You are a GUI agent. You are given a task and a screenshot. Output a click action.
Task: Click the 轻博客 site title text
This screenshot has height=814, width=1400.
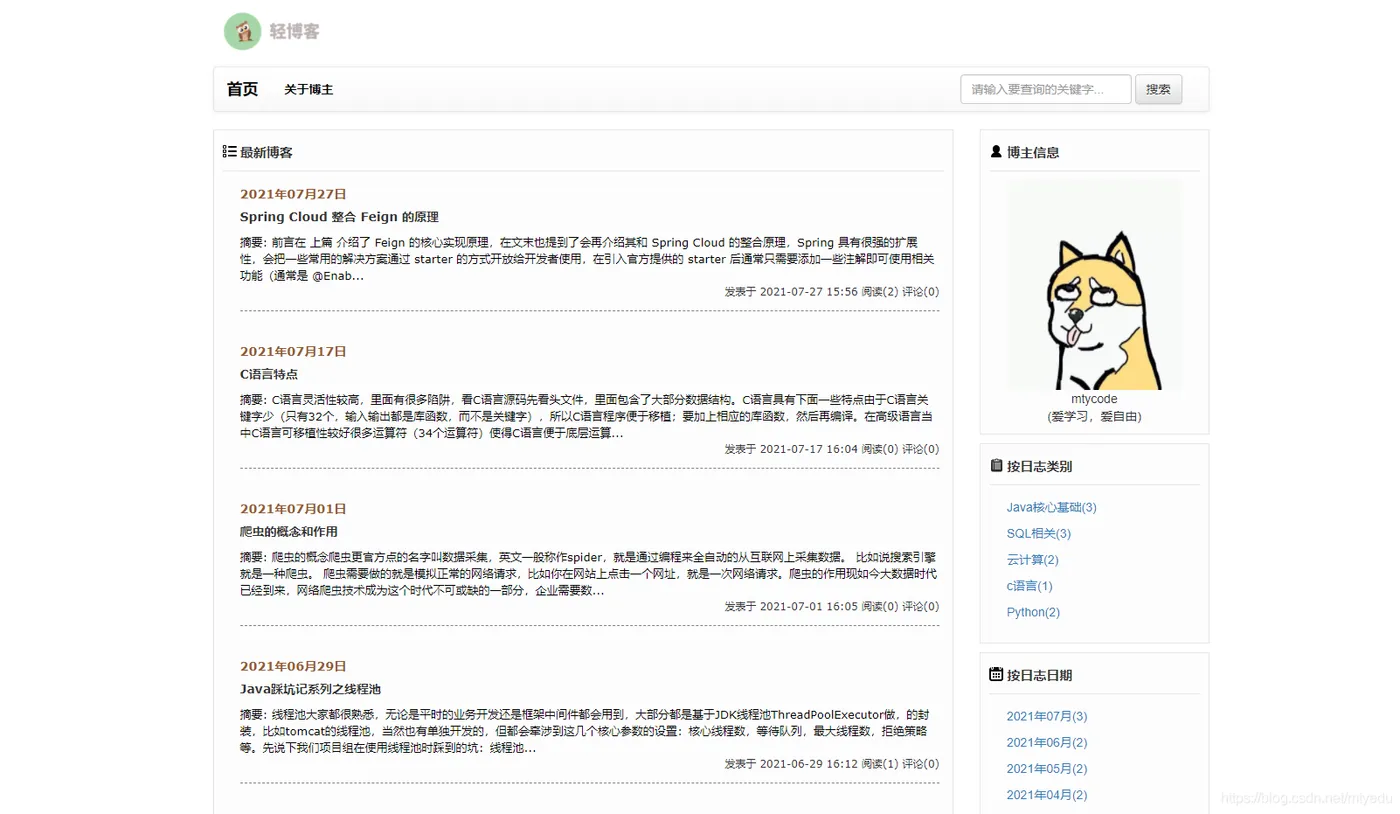click(x=294, y=32)
